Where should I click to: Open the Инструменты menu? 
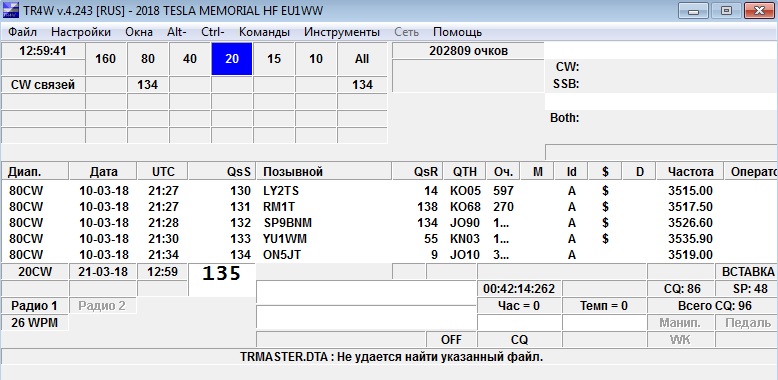click(342, 32)
